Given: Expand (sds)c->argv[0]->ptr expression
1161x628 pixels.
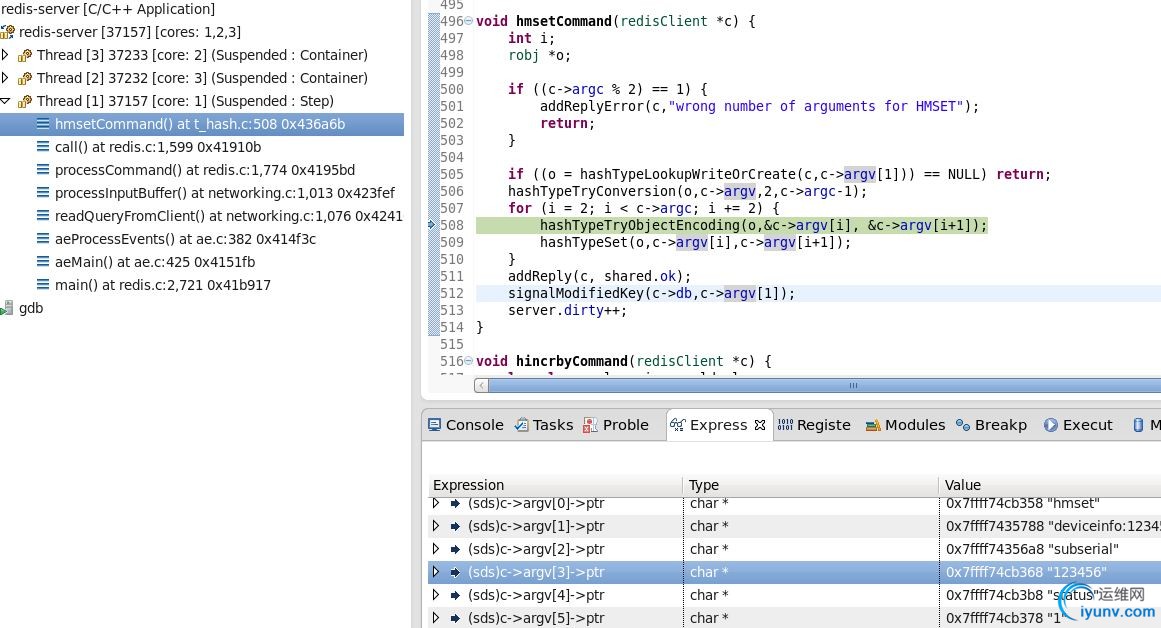Looking at the screenshot, I should point(435,504).
